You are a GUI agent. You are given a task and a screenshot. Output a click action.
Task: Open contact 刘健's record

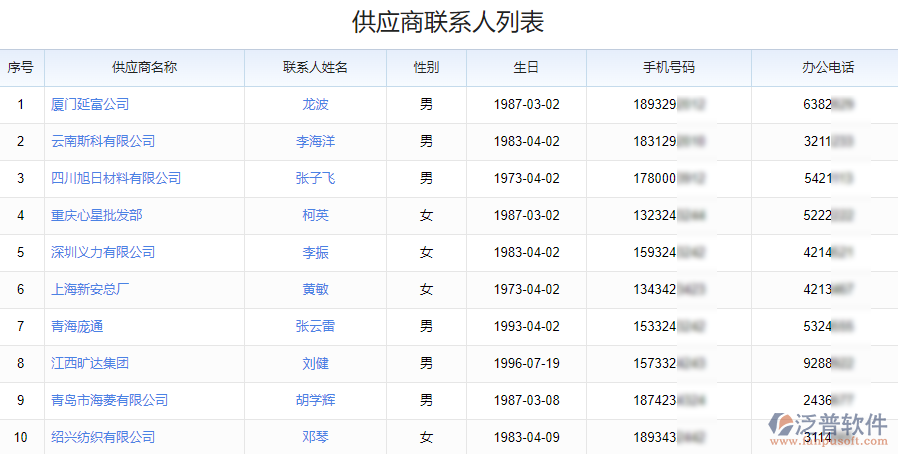click(x=315, y=363)
